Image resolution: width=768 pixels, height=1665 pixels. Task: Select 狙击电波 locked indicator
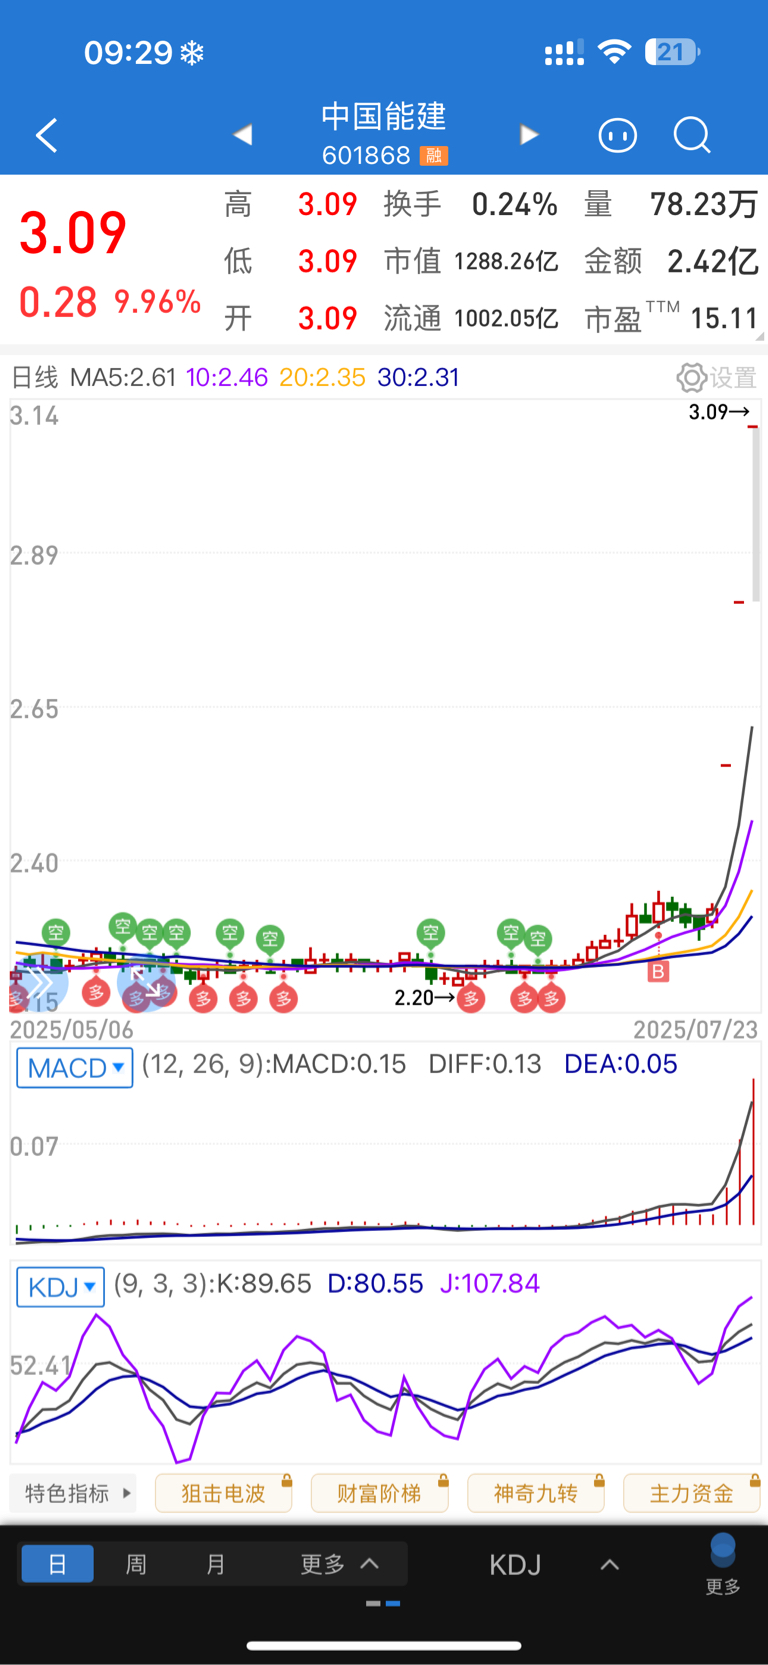click(x=223, y=1493)
